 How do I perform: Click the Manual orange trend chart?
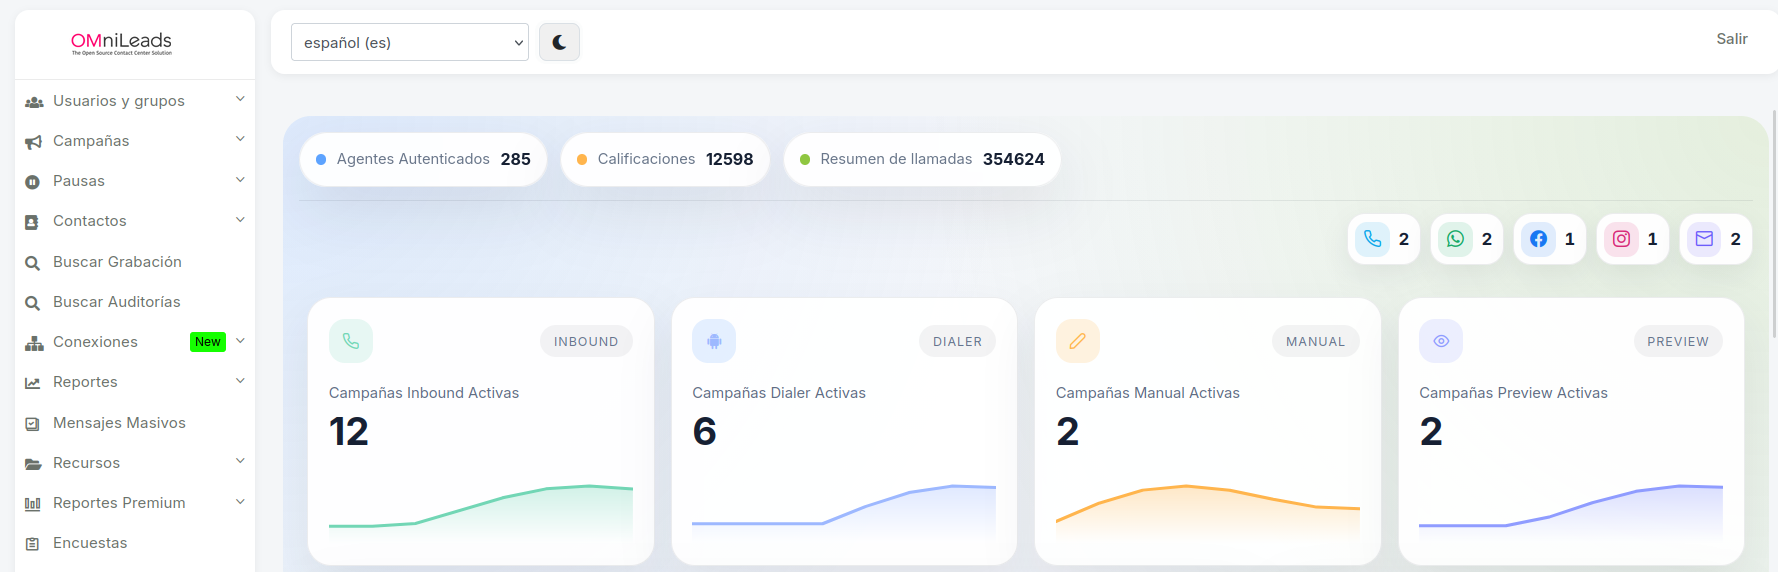coord(1208,512)
